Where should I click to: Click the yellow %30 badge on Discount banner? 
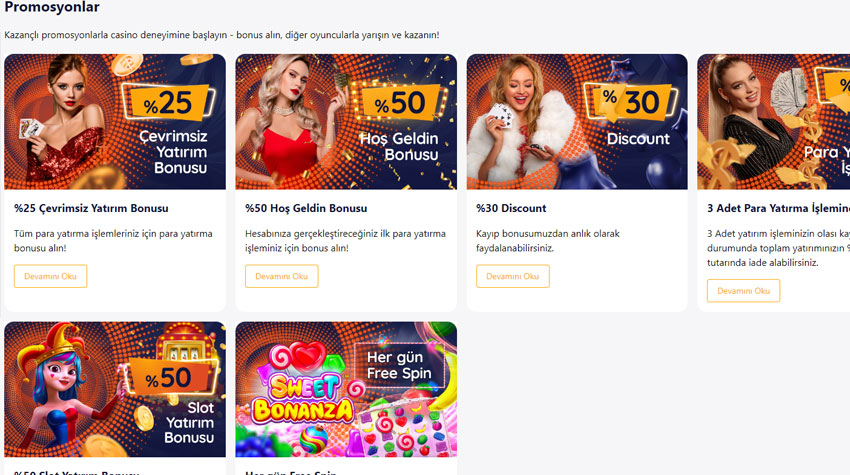tap(631, 102)
